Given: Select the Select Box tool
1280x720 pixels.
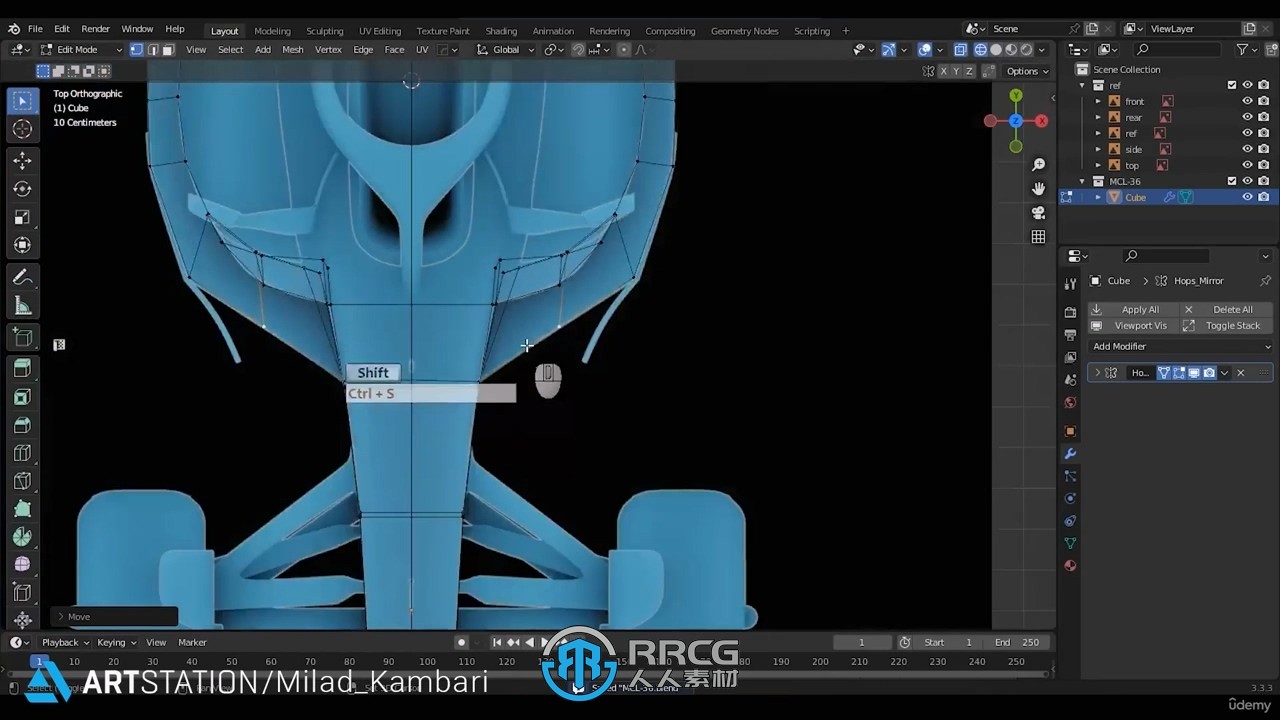Looking at the screenshot, I should point(22,101).
